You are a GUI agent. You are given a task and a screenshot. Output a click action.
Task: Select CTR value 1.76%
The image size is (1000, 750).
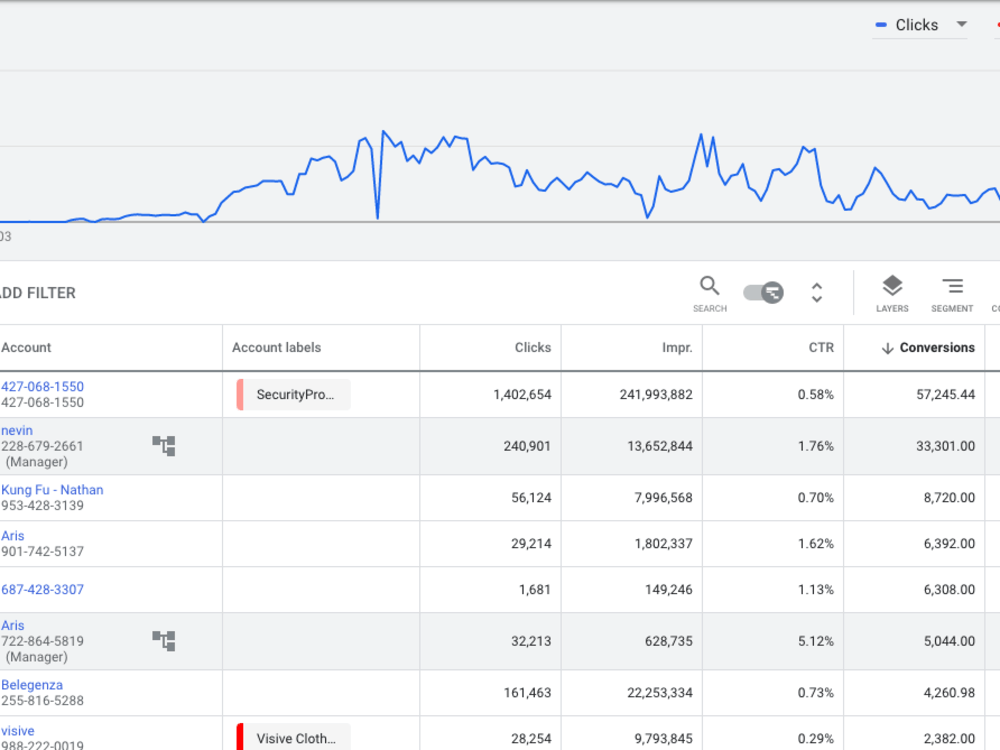point(816,446)
